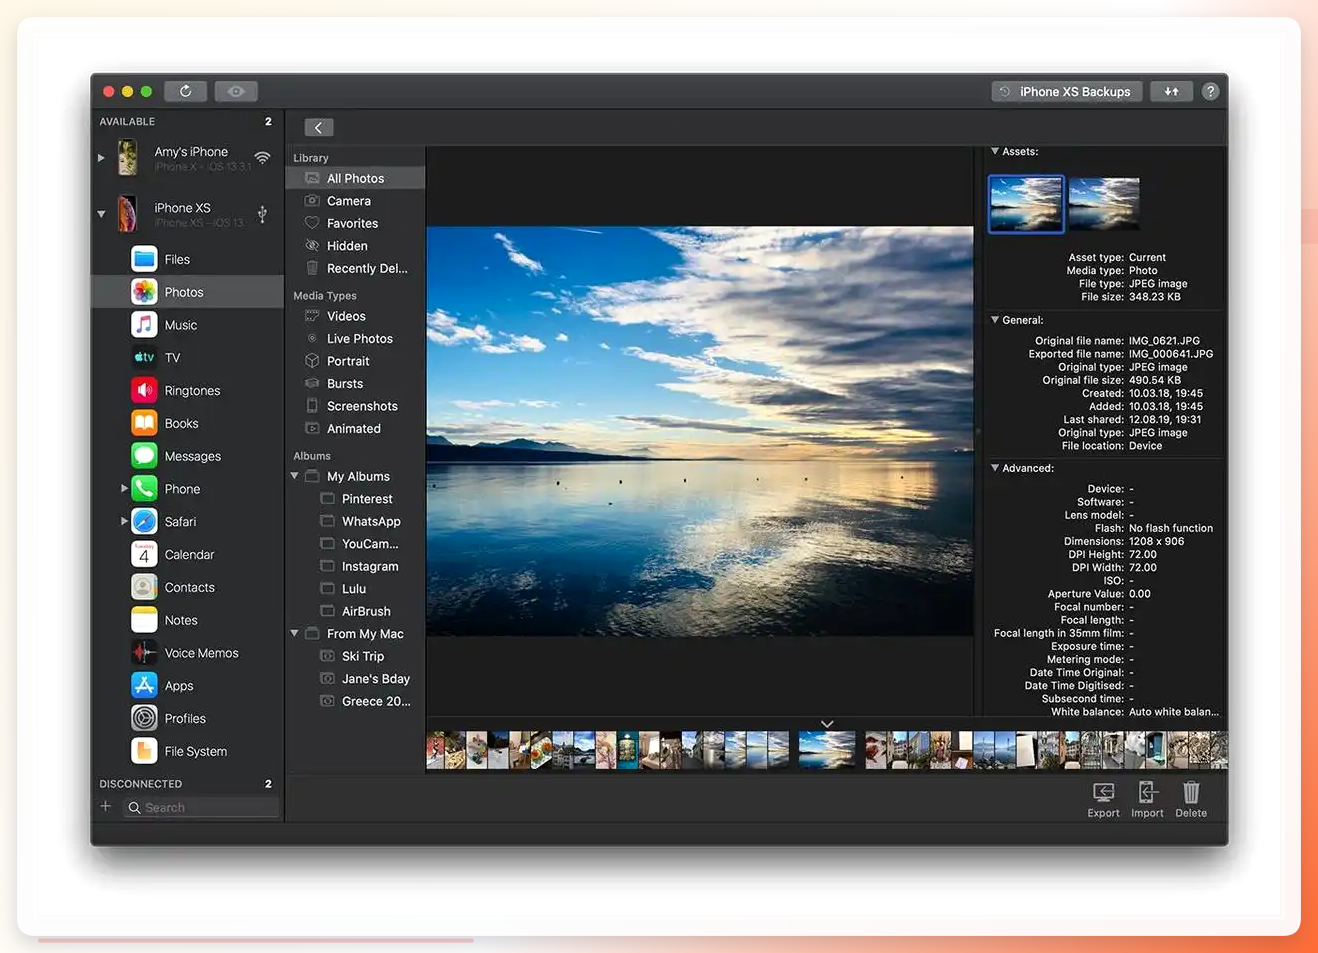This screenshot has height=953, width=1318.
Task: Open AirBrush album
Action: point(355,611)
